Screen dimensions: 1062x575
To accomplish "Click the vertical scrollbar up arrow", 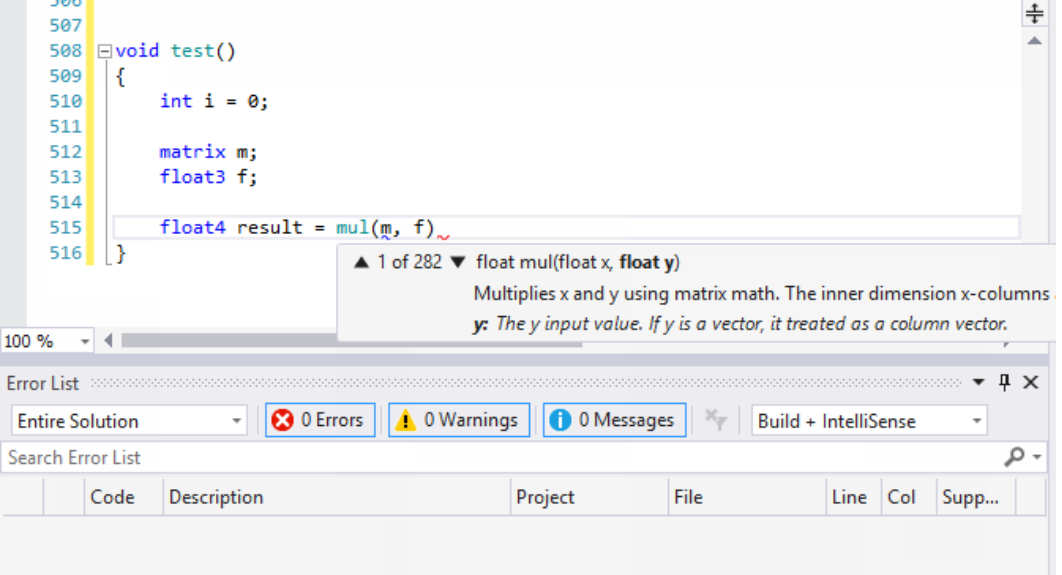I will point(1034,40).
